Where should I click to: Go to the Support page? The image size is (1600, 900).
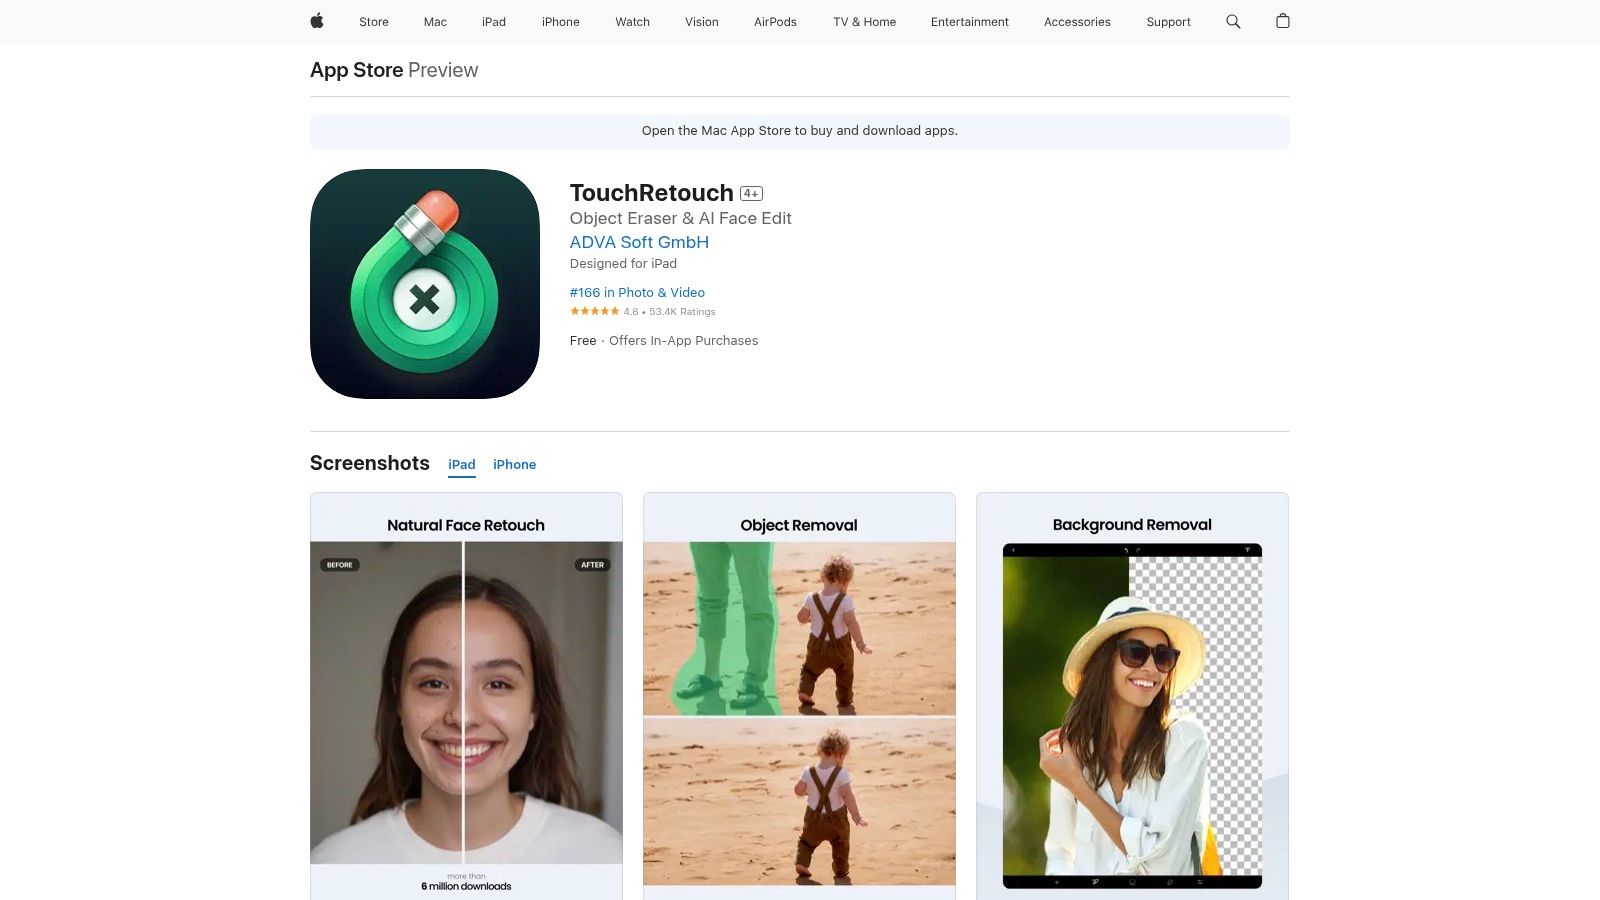tap(1168, 22)
